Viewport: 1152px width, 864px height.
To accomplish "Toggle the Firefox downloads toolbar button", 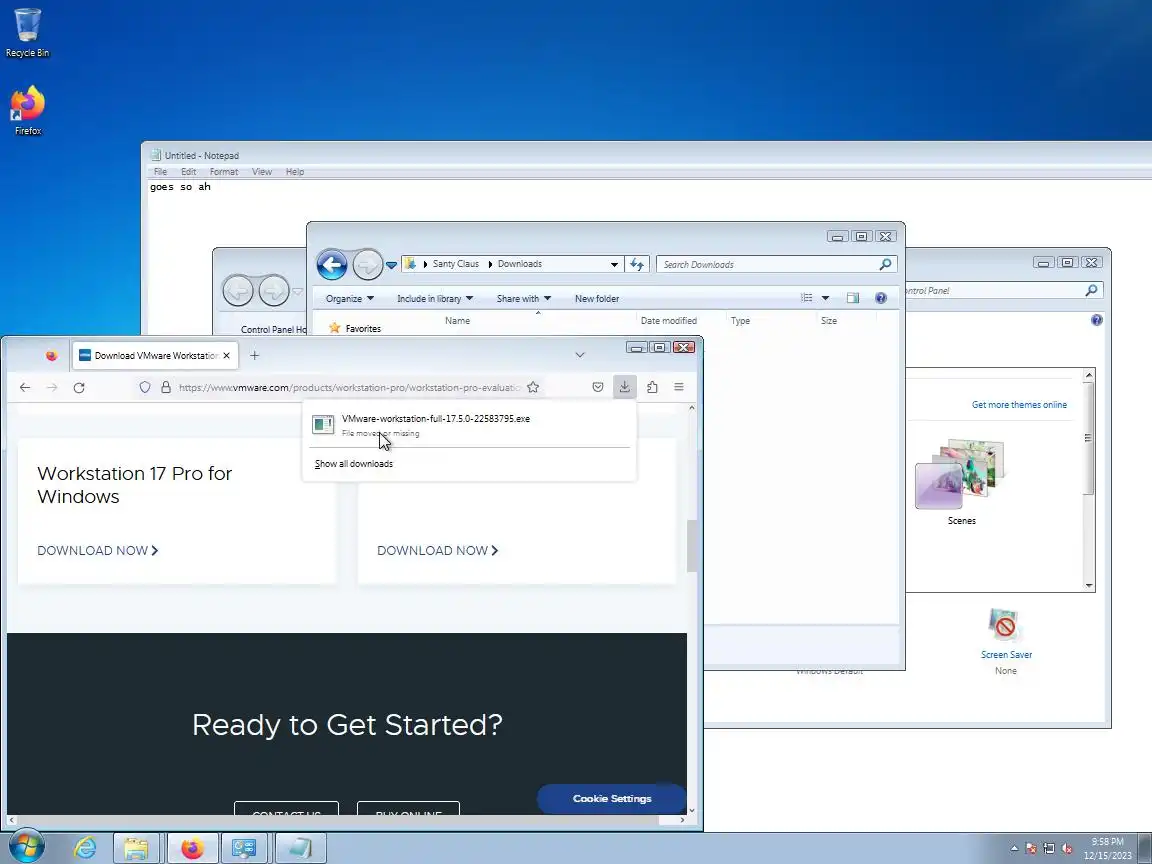I will pos(624,386).
